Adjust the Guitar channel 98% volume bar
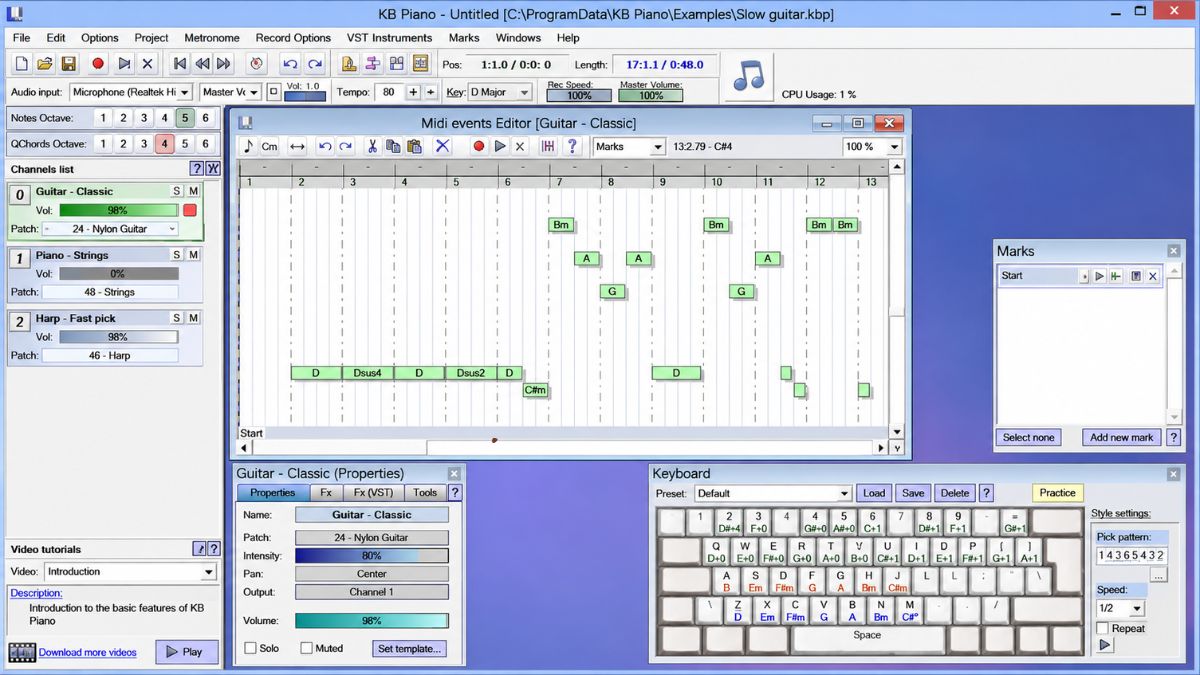Viewport: 1200px width, 675px height. click(x=118, y=210)
